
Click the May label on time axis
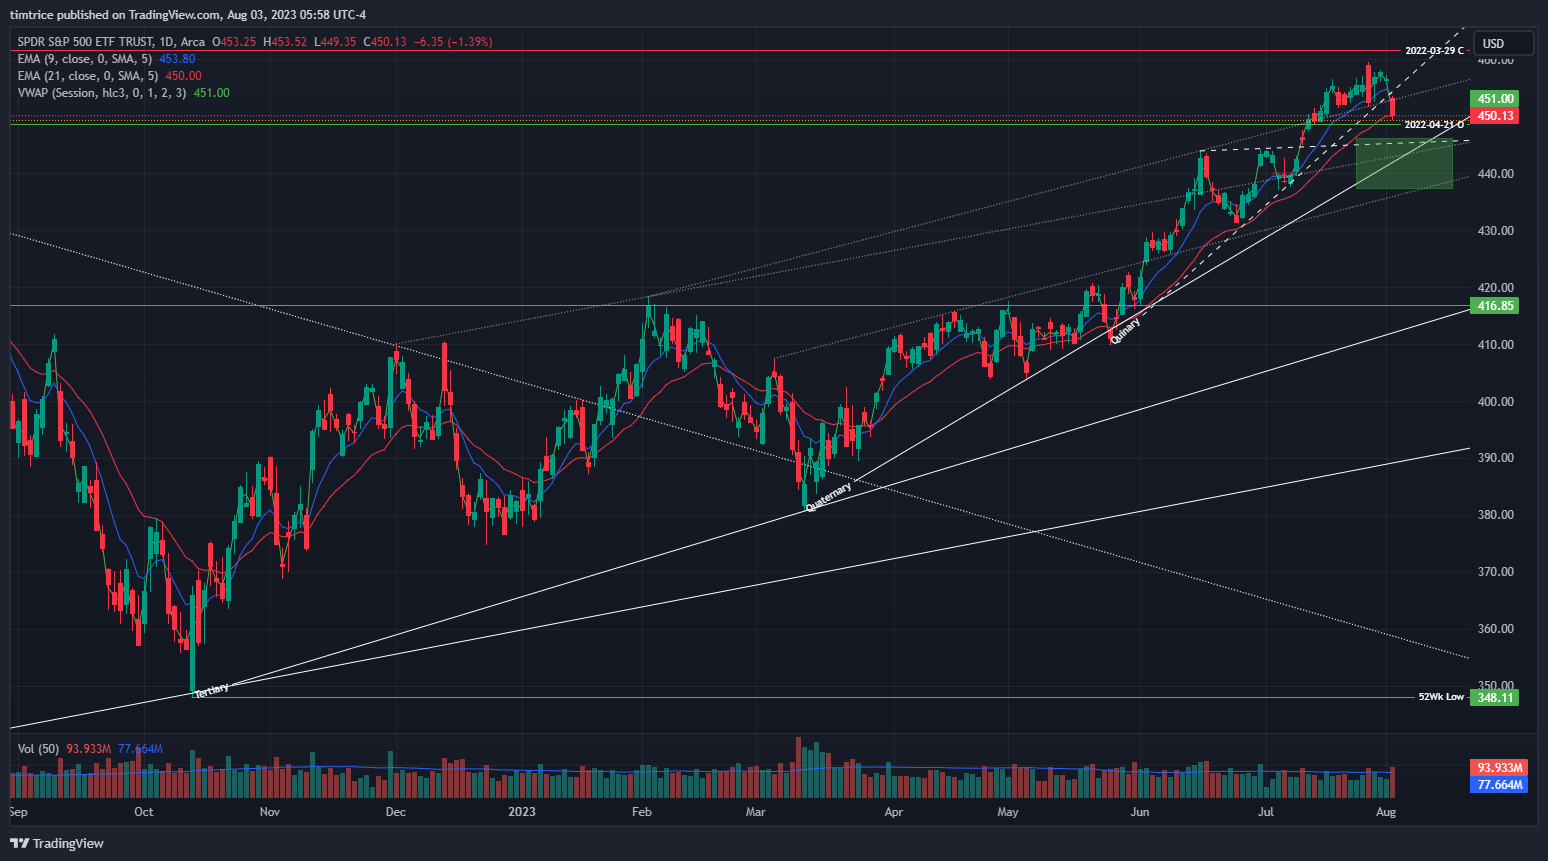1008,812
